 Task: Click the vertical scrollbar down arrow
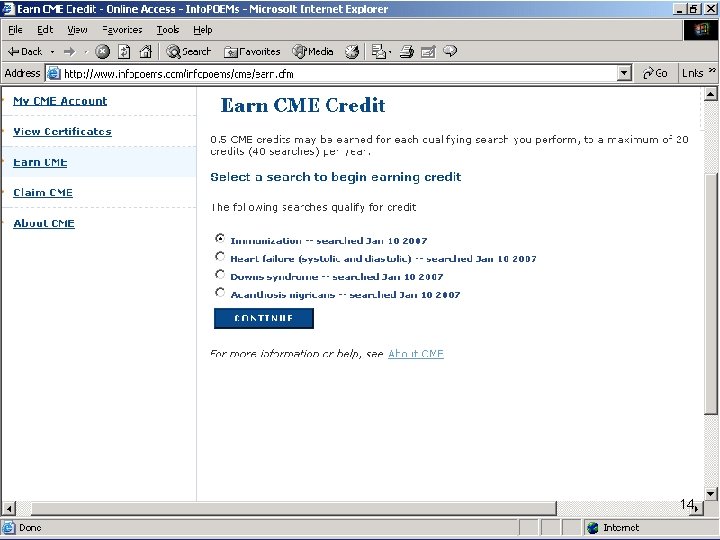click(711, 494)
